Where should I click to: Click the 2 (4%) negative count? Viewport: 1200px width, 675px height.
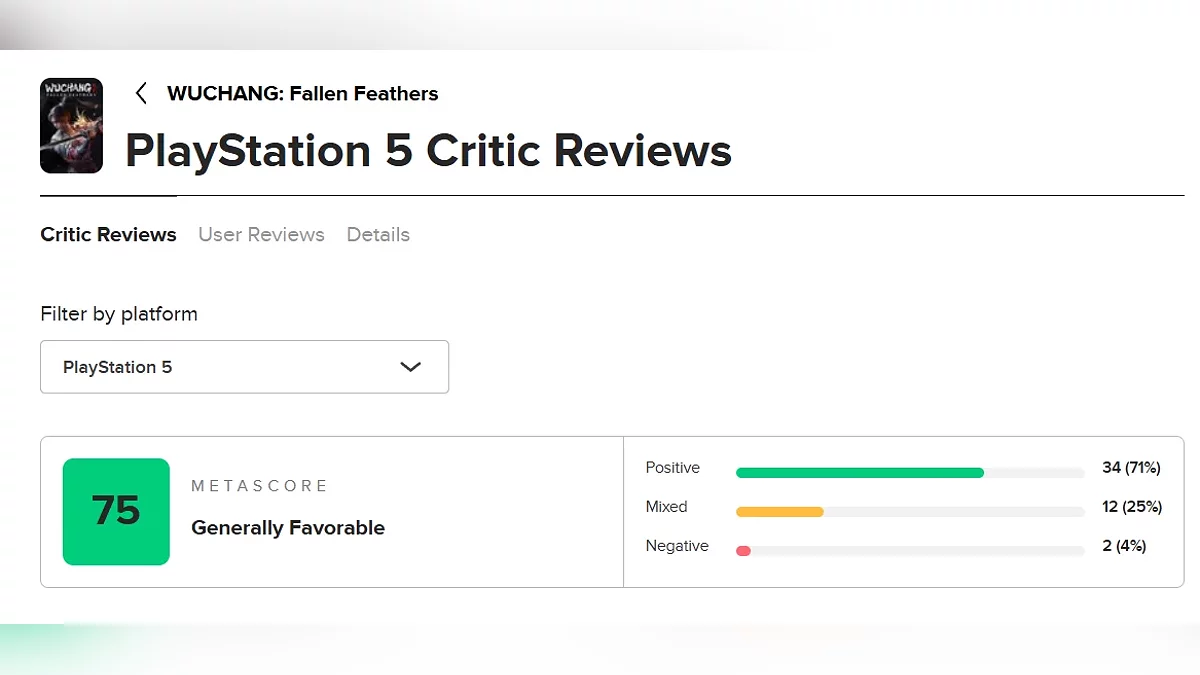pyautogui.click(x=1123, y=546)
